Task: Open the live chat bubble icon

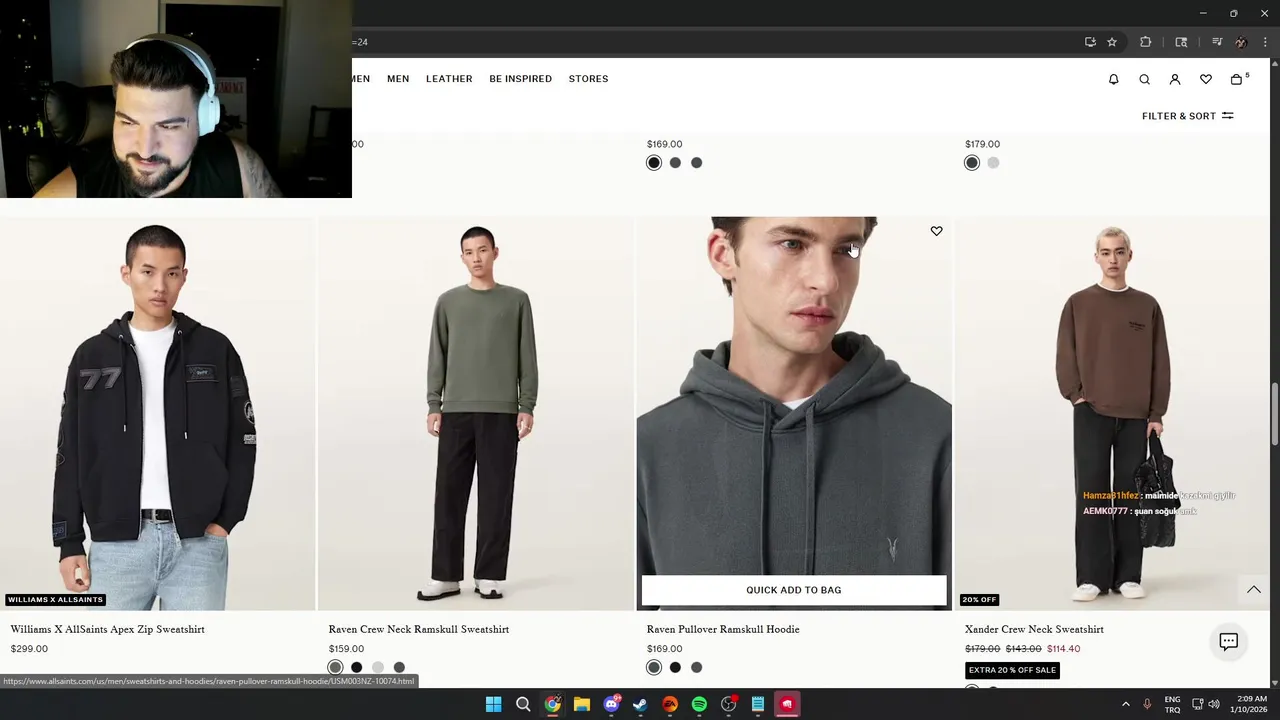Action: click(1228, 642)
